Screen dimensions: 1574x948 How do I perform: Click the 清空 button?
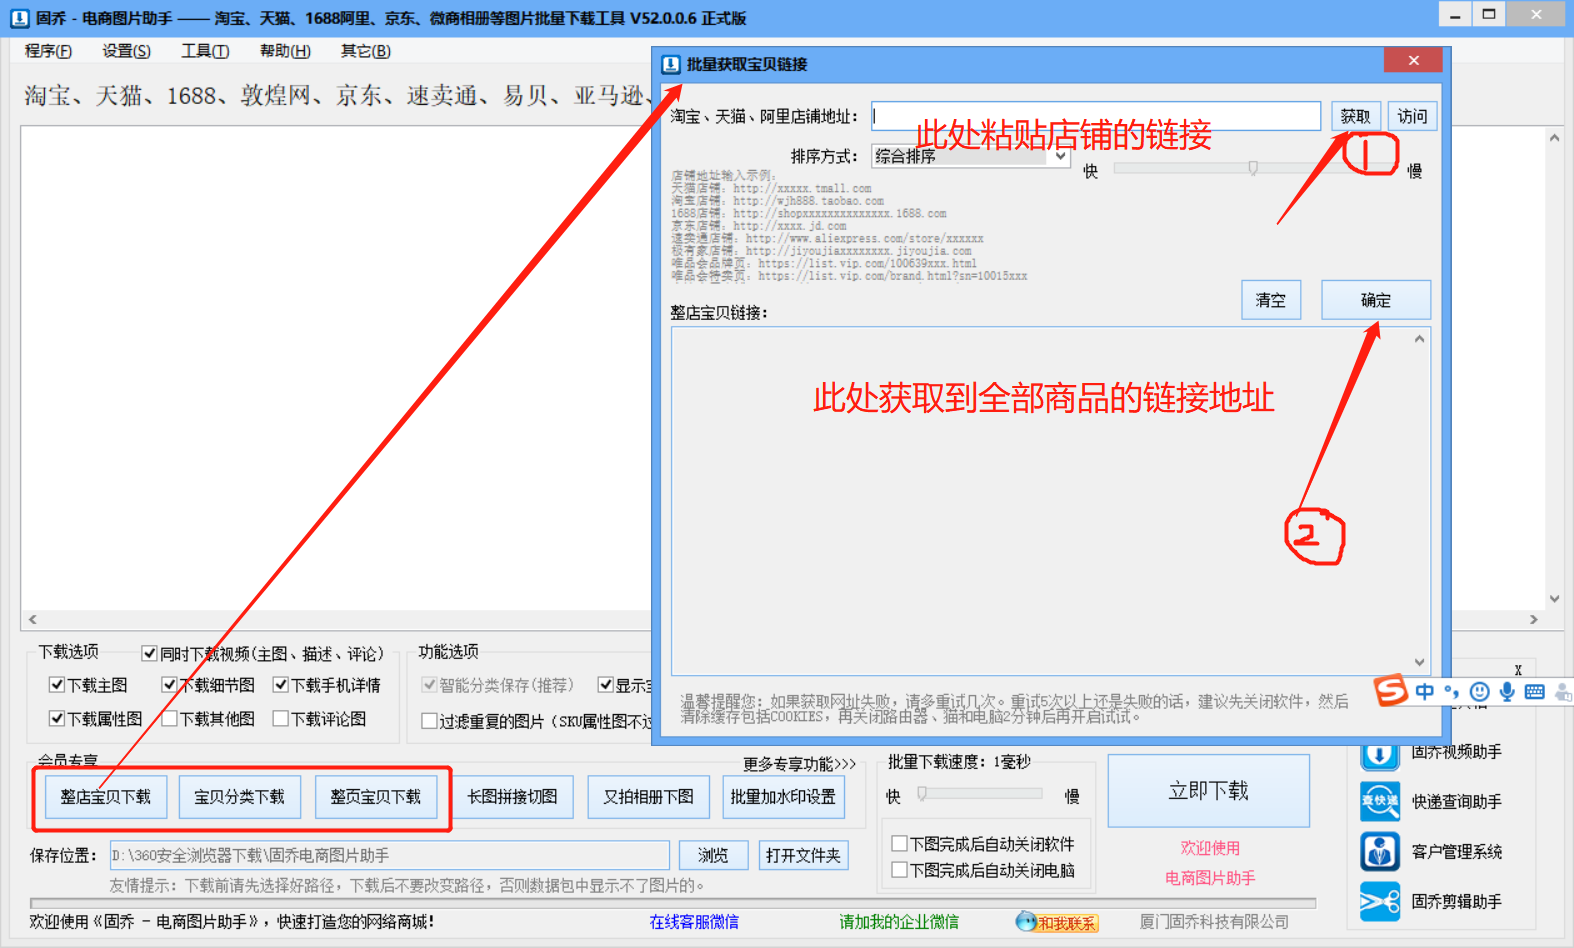tap(1271, 300)
